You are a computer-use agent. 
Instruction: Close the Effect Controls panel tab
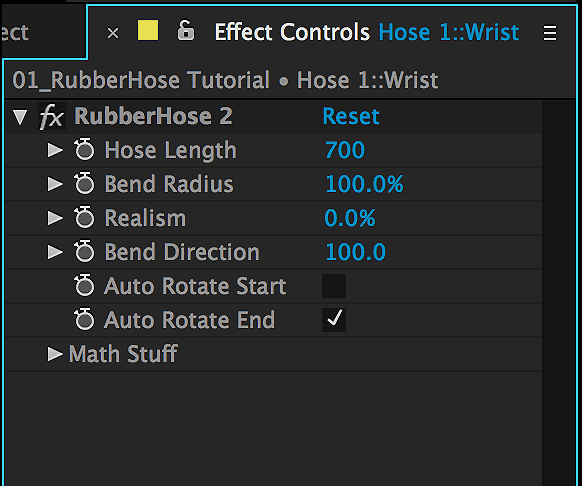click(113, 33)
